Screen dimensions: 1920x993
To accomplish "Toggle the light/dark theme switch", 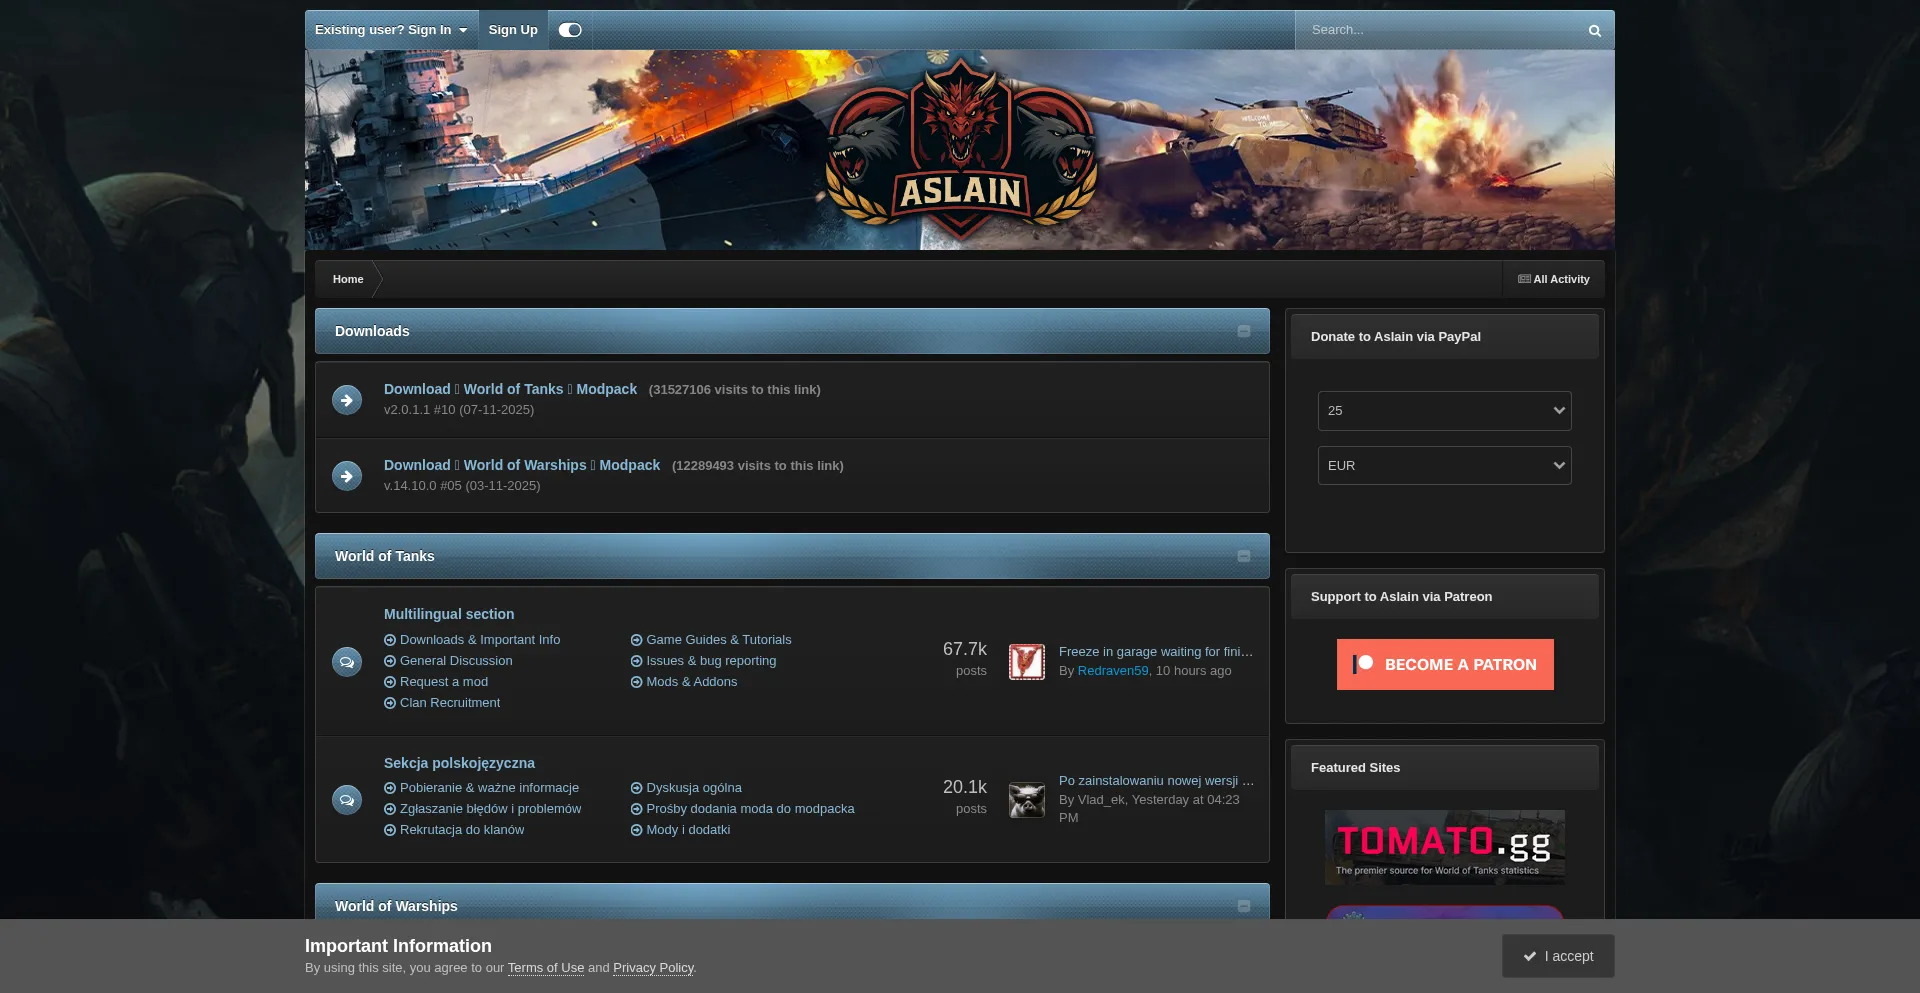I will pos(570,30).
